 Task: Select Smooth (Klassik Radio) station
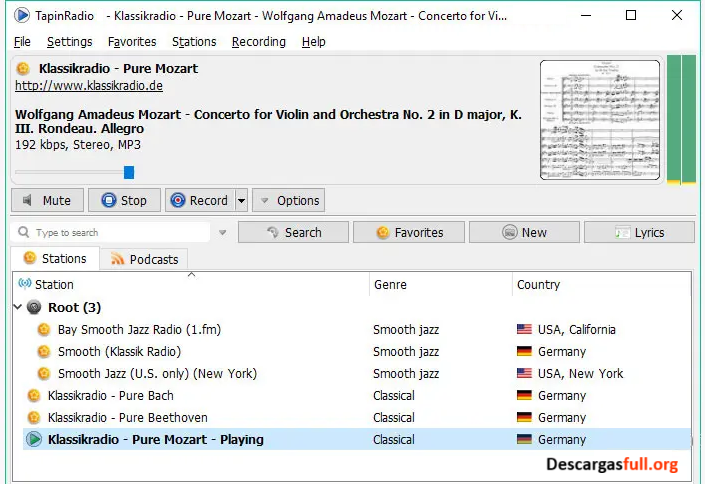tap(119, 352)
